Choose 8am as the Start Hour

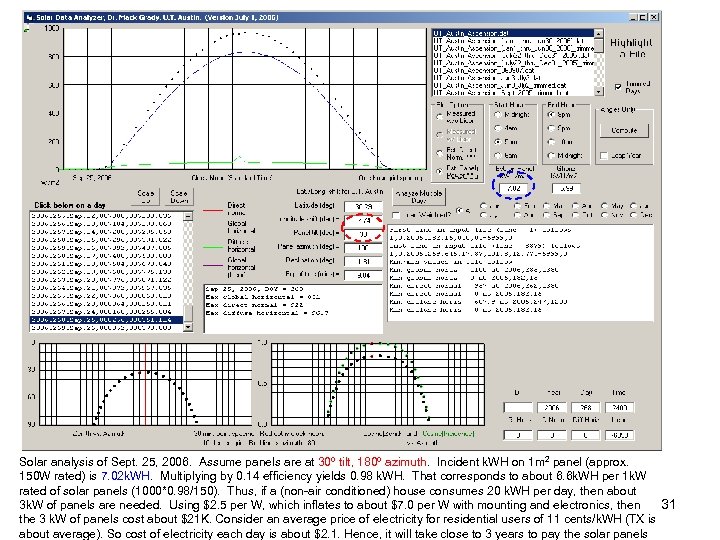pyautogui.click(x=497, y=155)
